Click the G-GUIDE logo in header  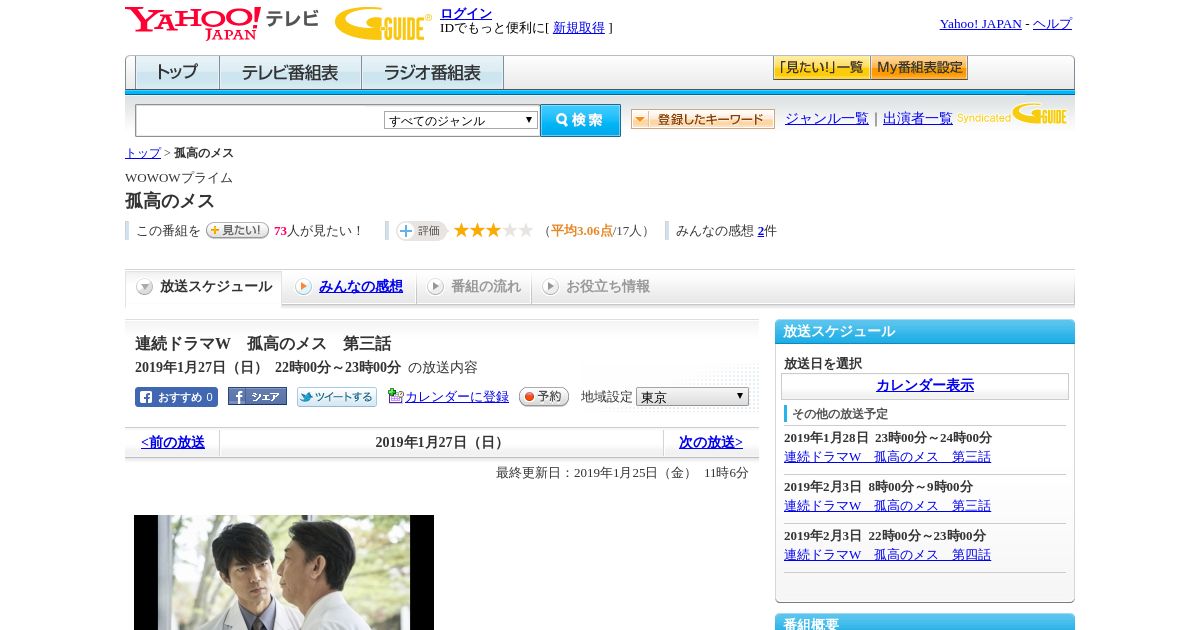[x=383, y=23]
